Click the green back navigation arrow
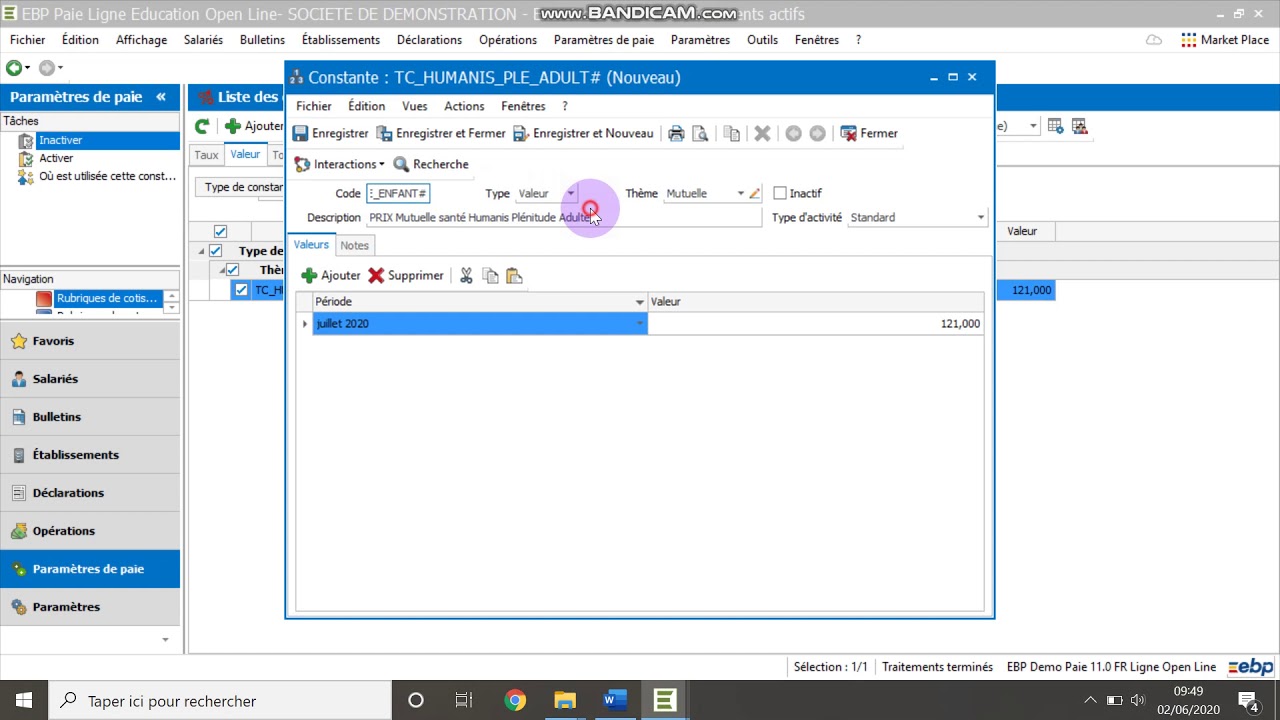 pos(14,68)
